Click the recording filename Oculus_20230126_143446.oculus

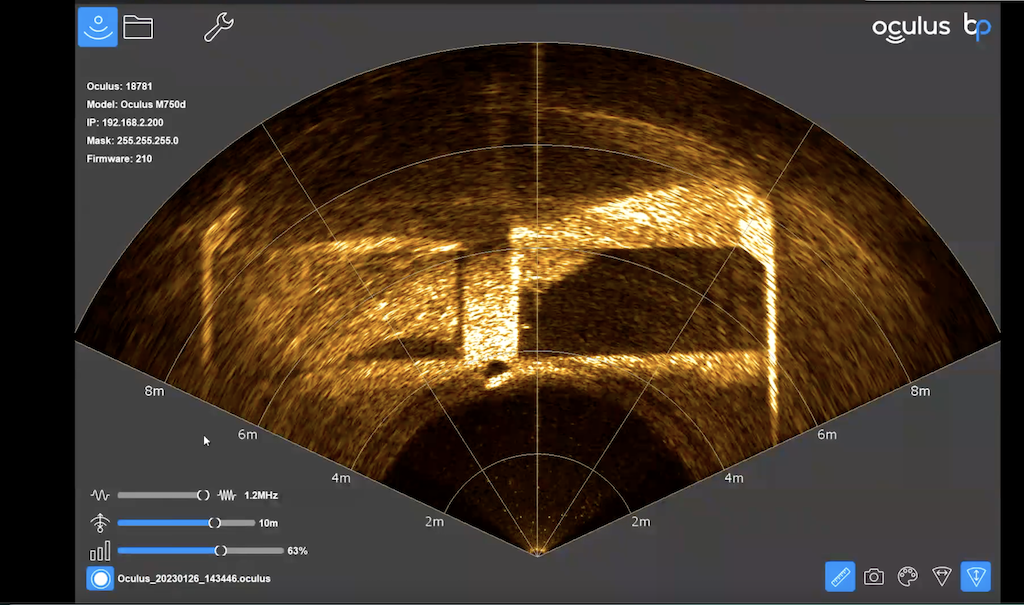[194, 579]
